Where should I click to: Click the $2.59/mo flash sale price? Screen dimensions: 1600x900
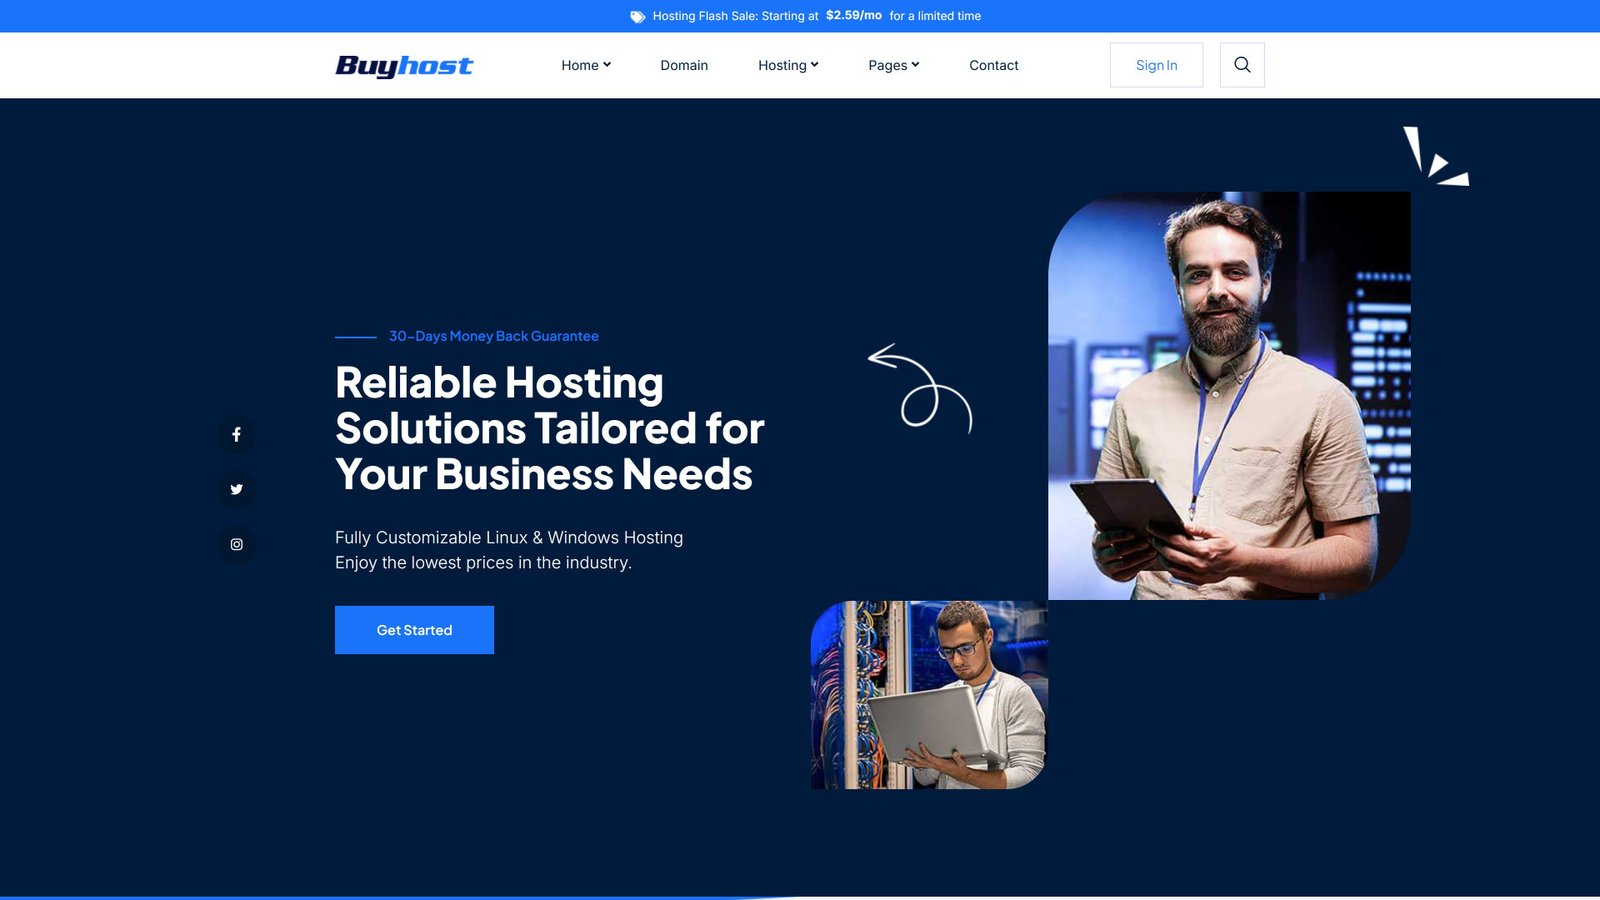(853, 16)
